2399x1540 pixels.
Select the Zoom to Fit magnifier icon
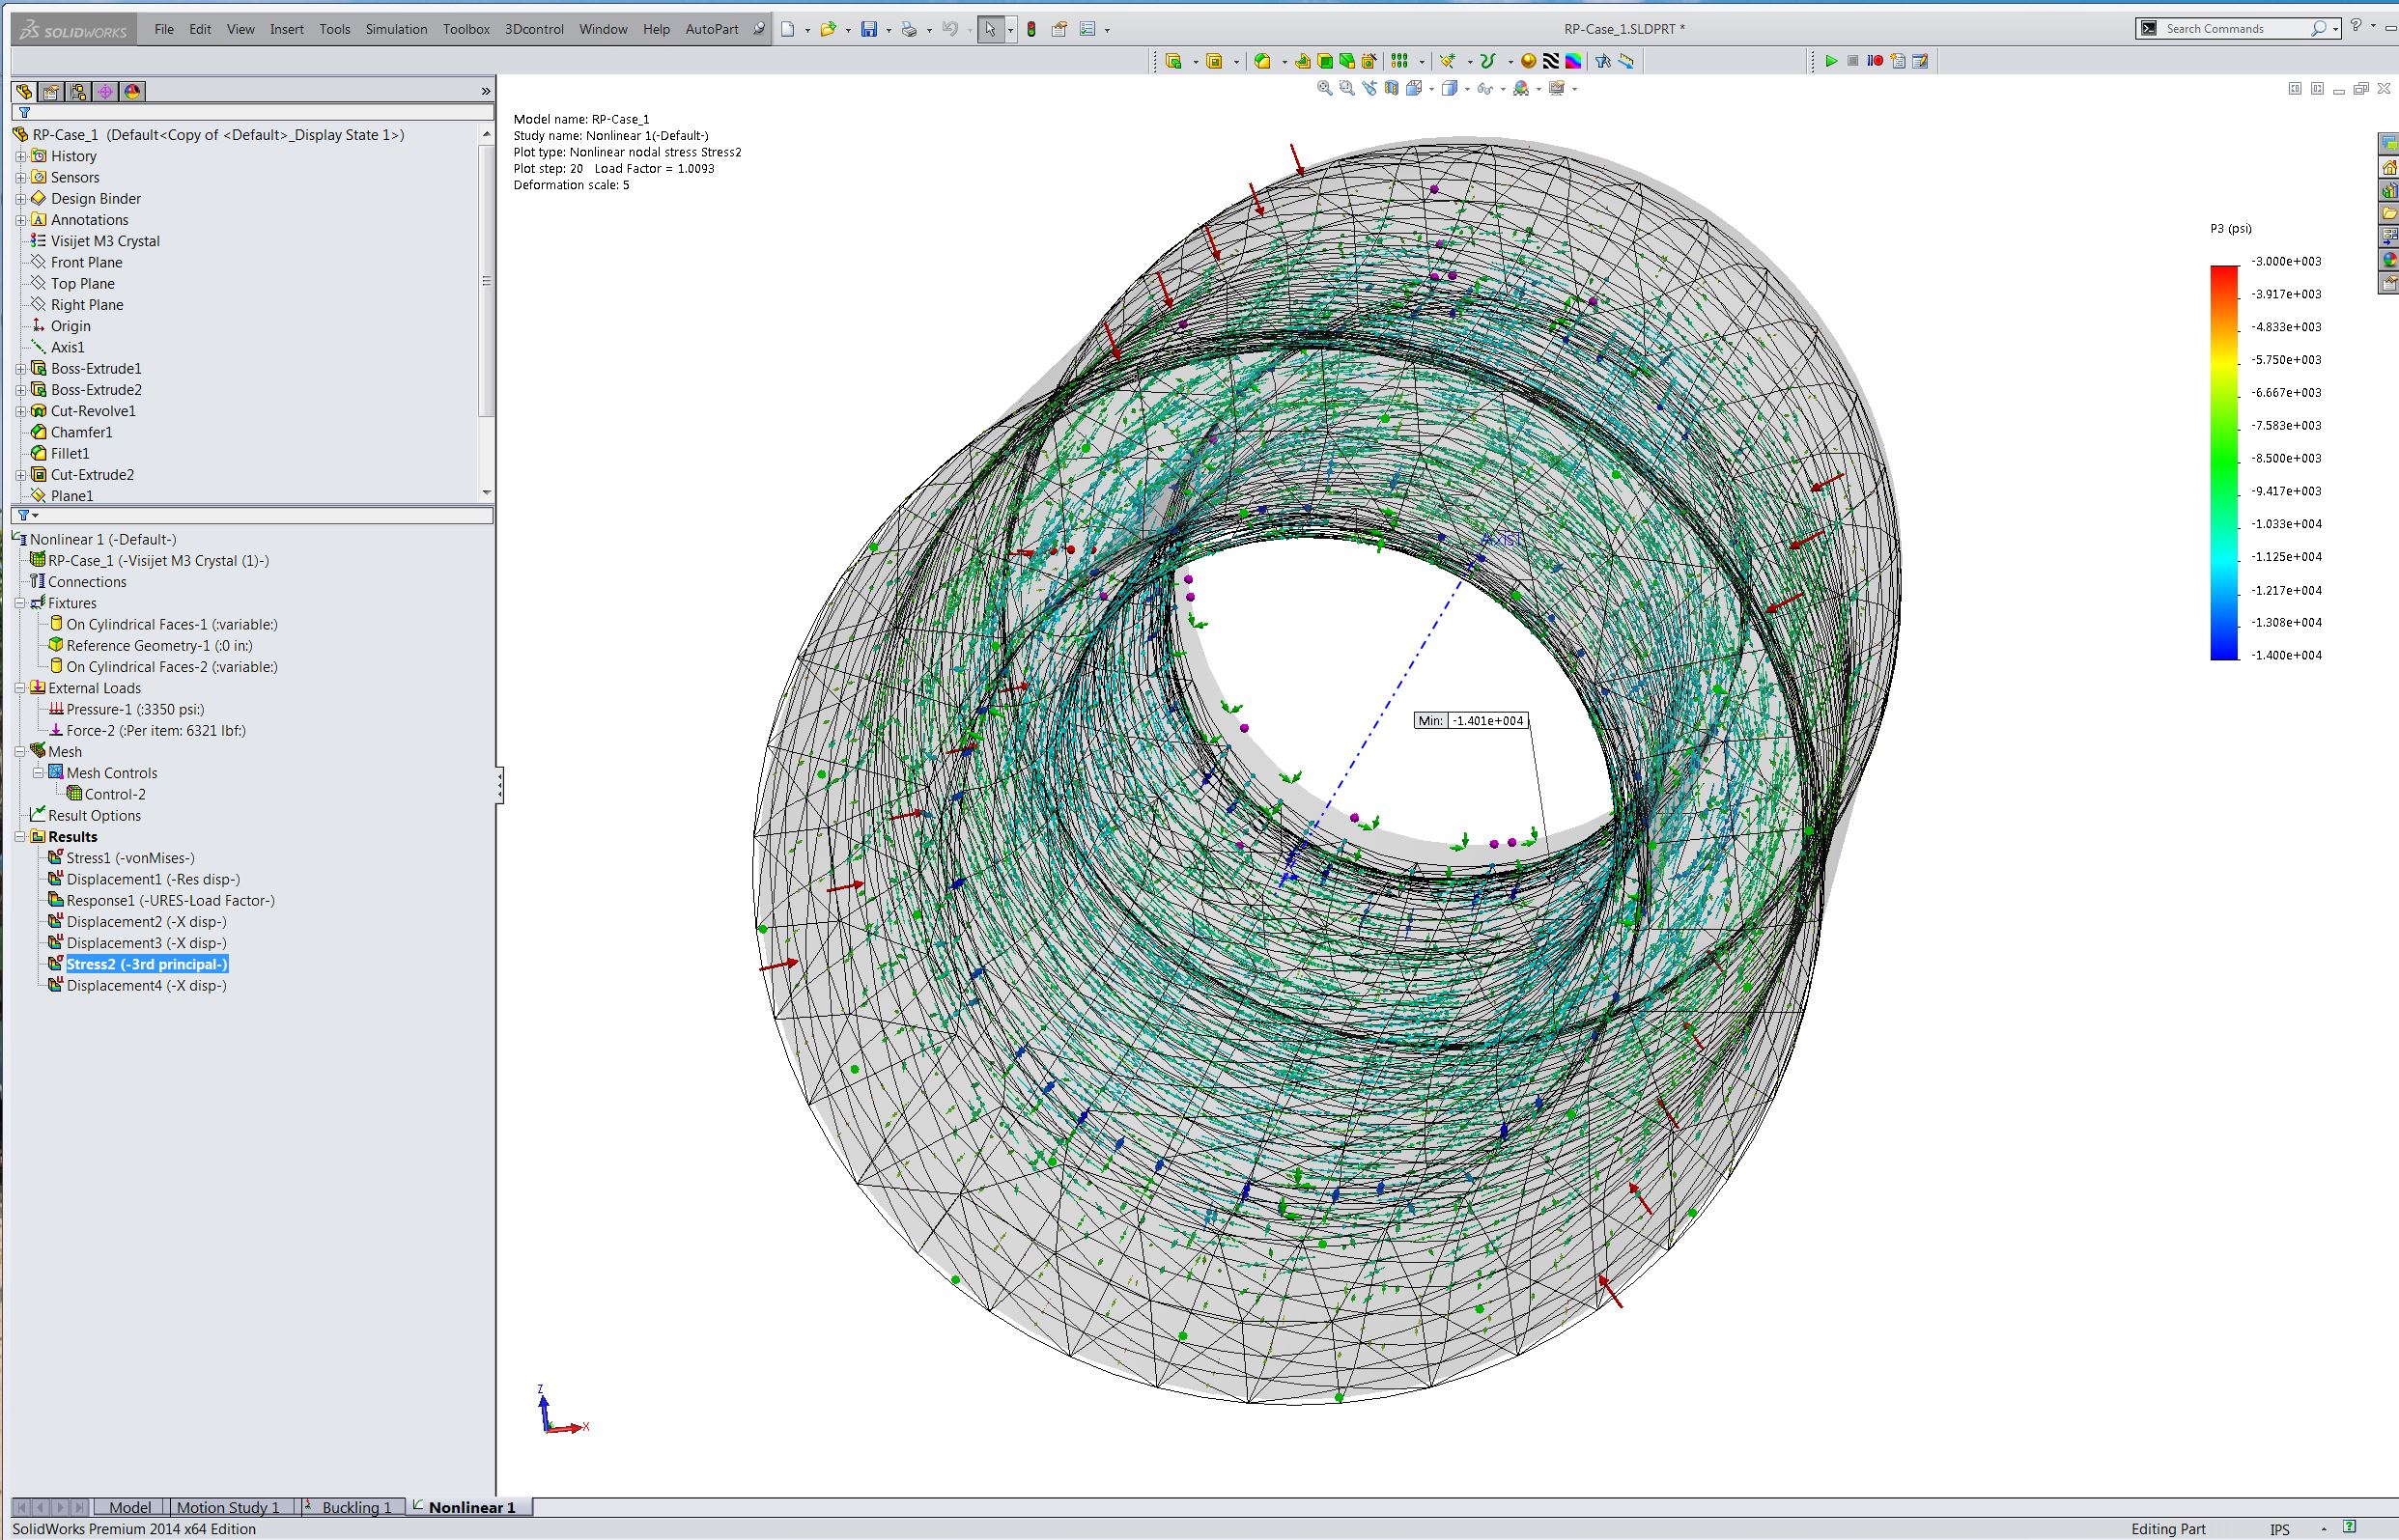coord(1325,88)
